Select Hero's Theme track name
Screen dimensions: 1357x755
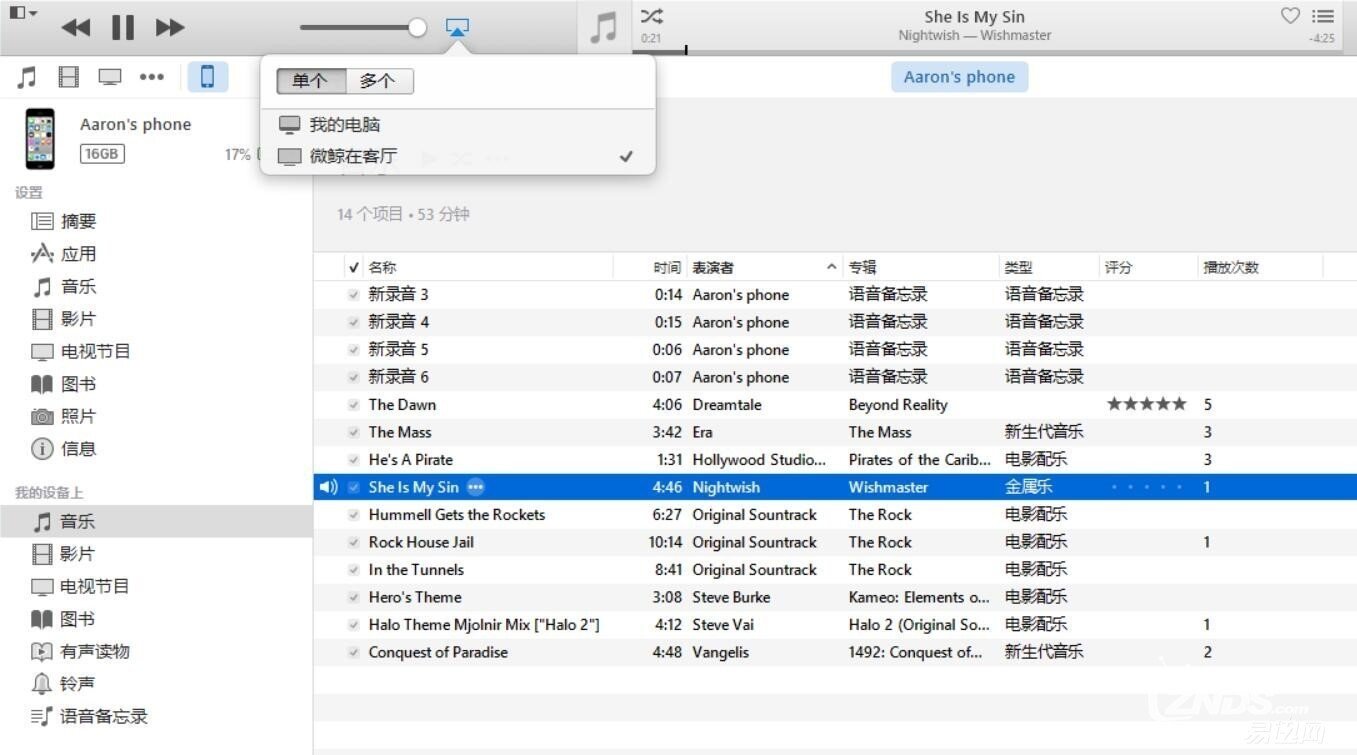pyautogui.click(x=415, y=597)
